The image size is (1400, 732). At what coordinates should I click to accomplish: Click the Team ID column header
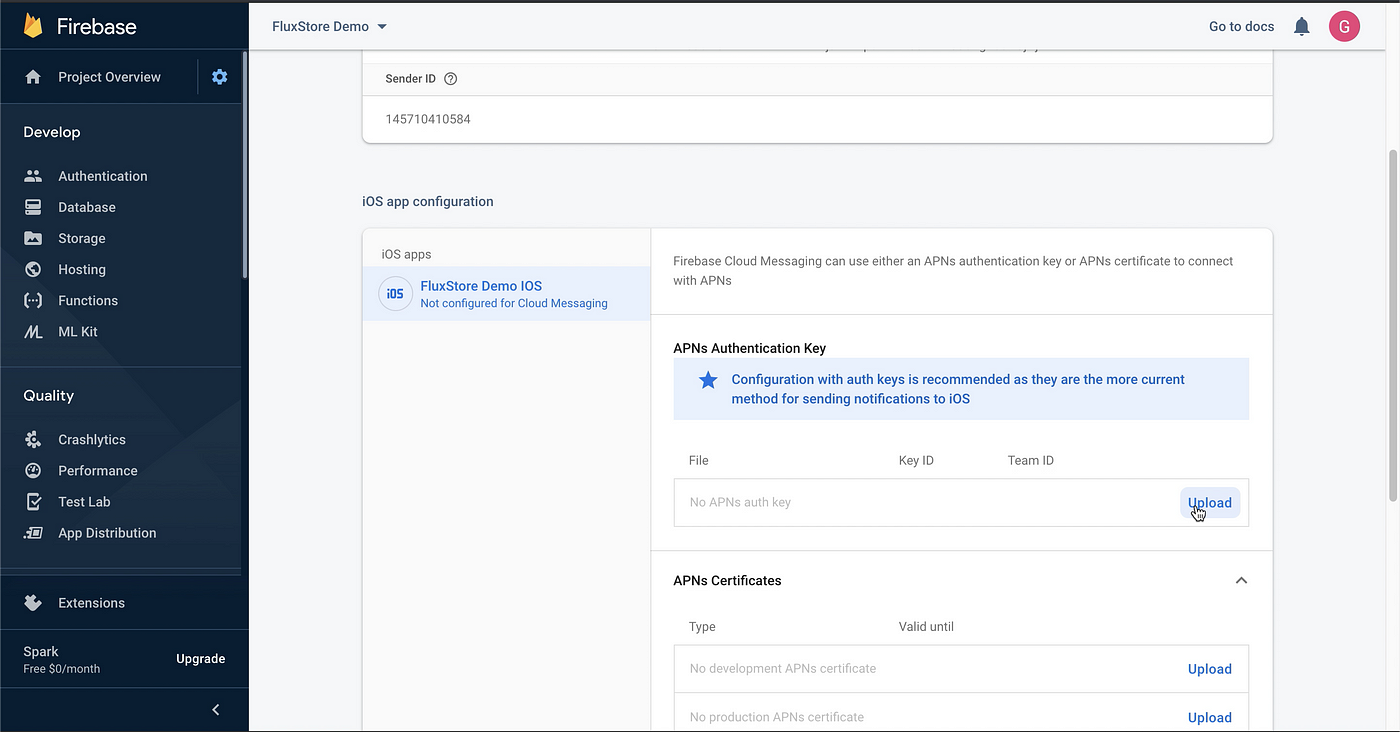pyautogui.click(x=1031, y=460)
